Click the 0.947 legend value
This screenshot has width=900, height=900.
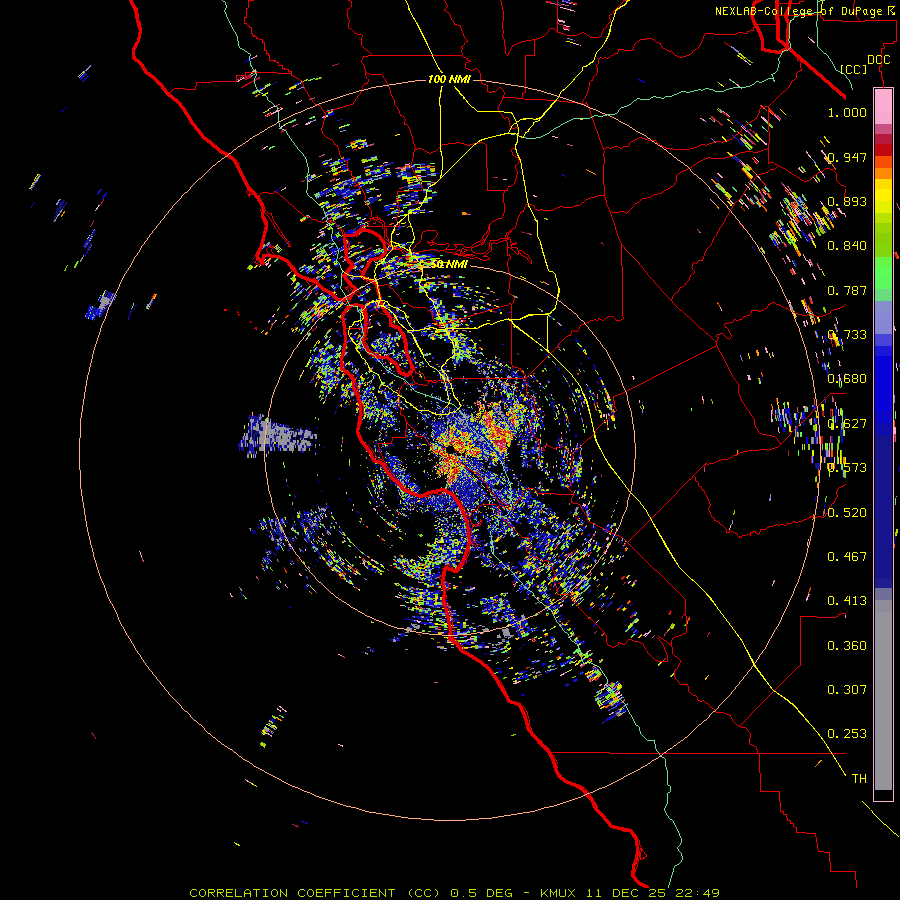847,157
